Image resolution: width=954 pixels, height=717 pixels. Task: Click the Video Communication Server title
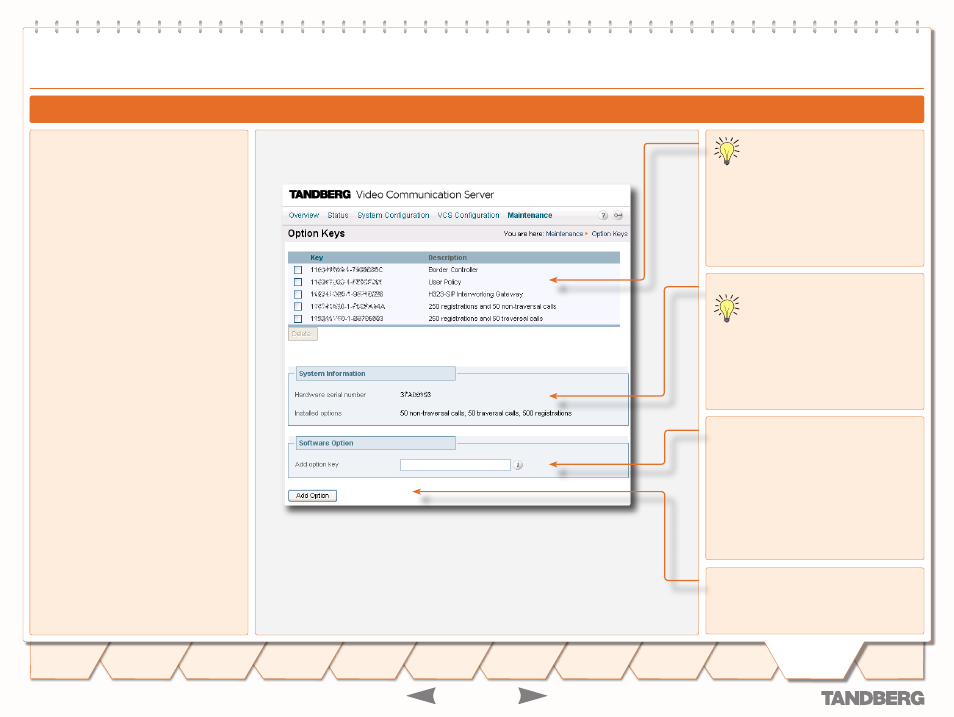(425, 195)
